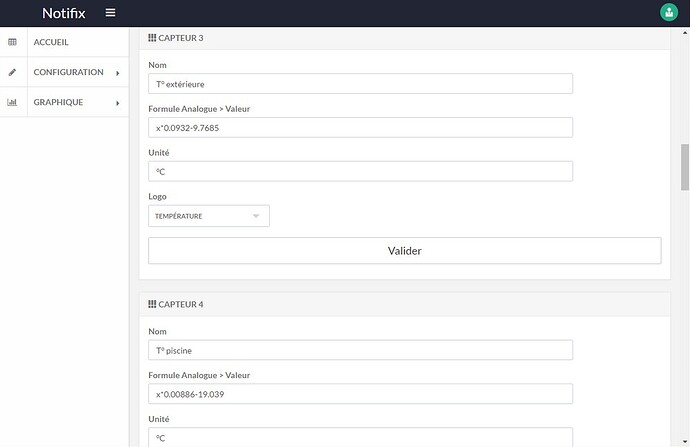Click the Accueil table icon
Viewport: 690px width, 447px height.
(x=13, y=42)
